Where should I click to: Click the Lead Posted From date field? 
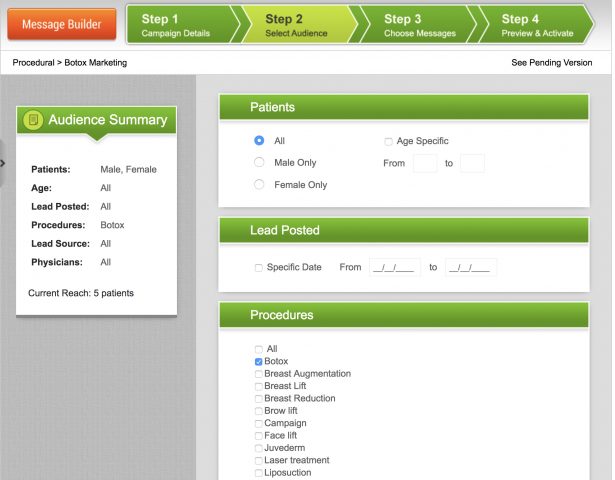click(x=394, y=267)
